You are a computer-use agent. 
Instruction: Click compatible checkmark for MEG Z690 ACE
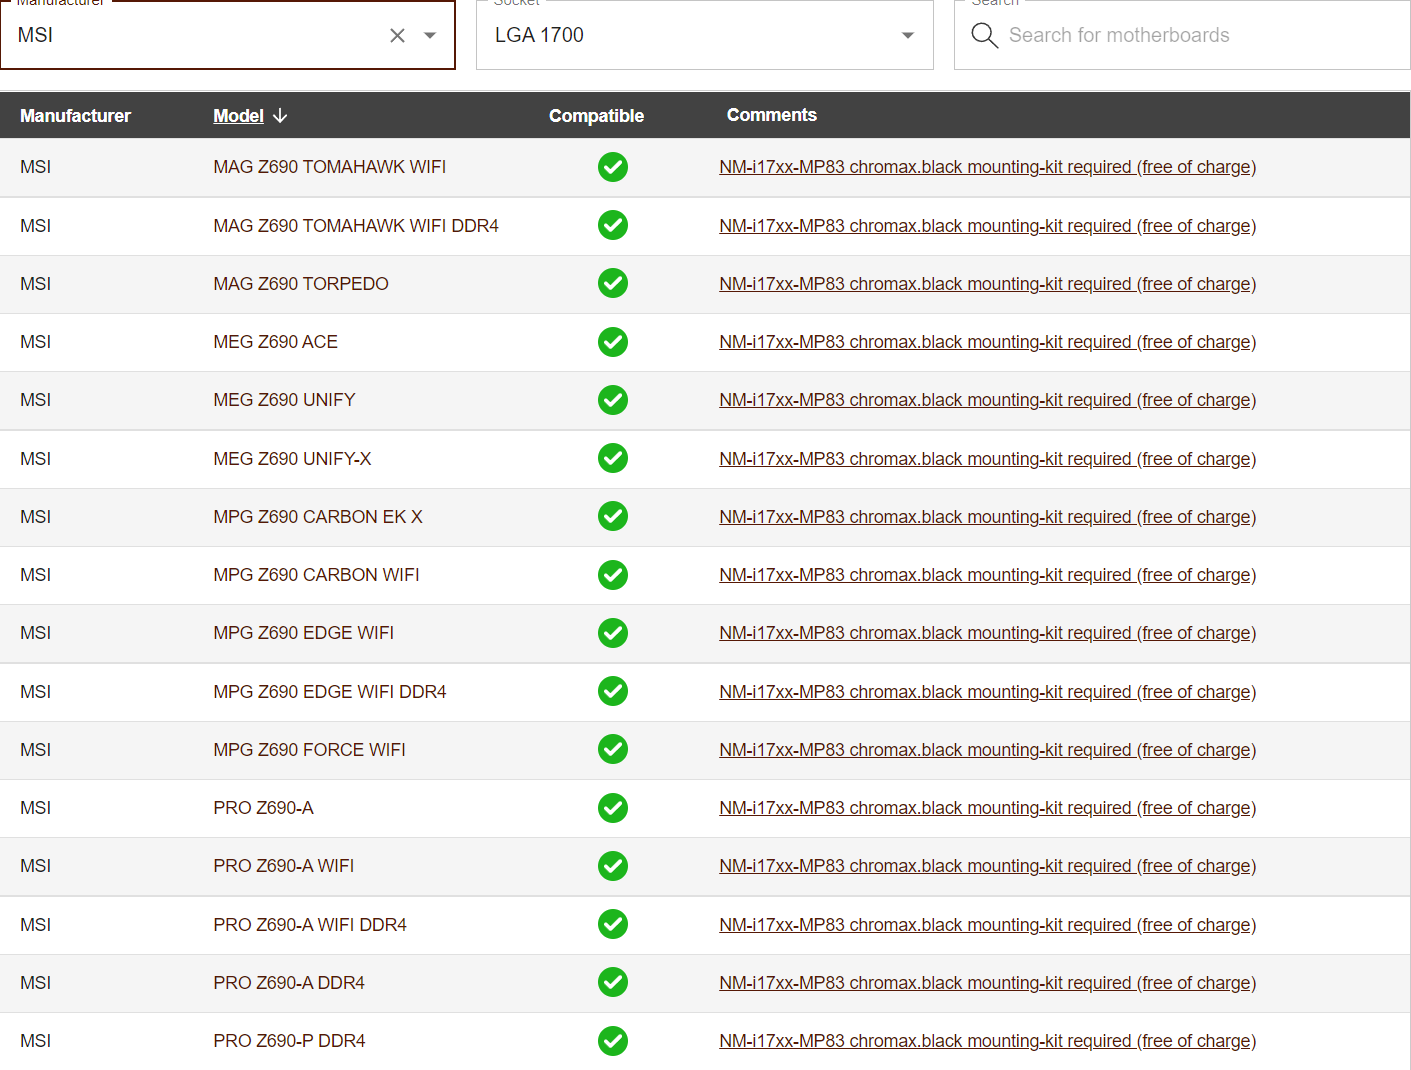[613, 342]
